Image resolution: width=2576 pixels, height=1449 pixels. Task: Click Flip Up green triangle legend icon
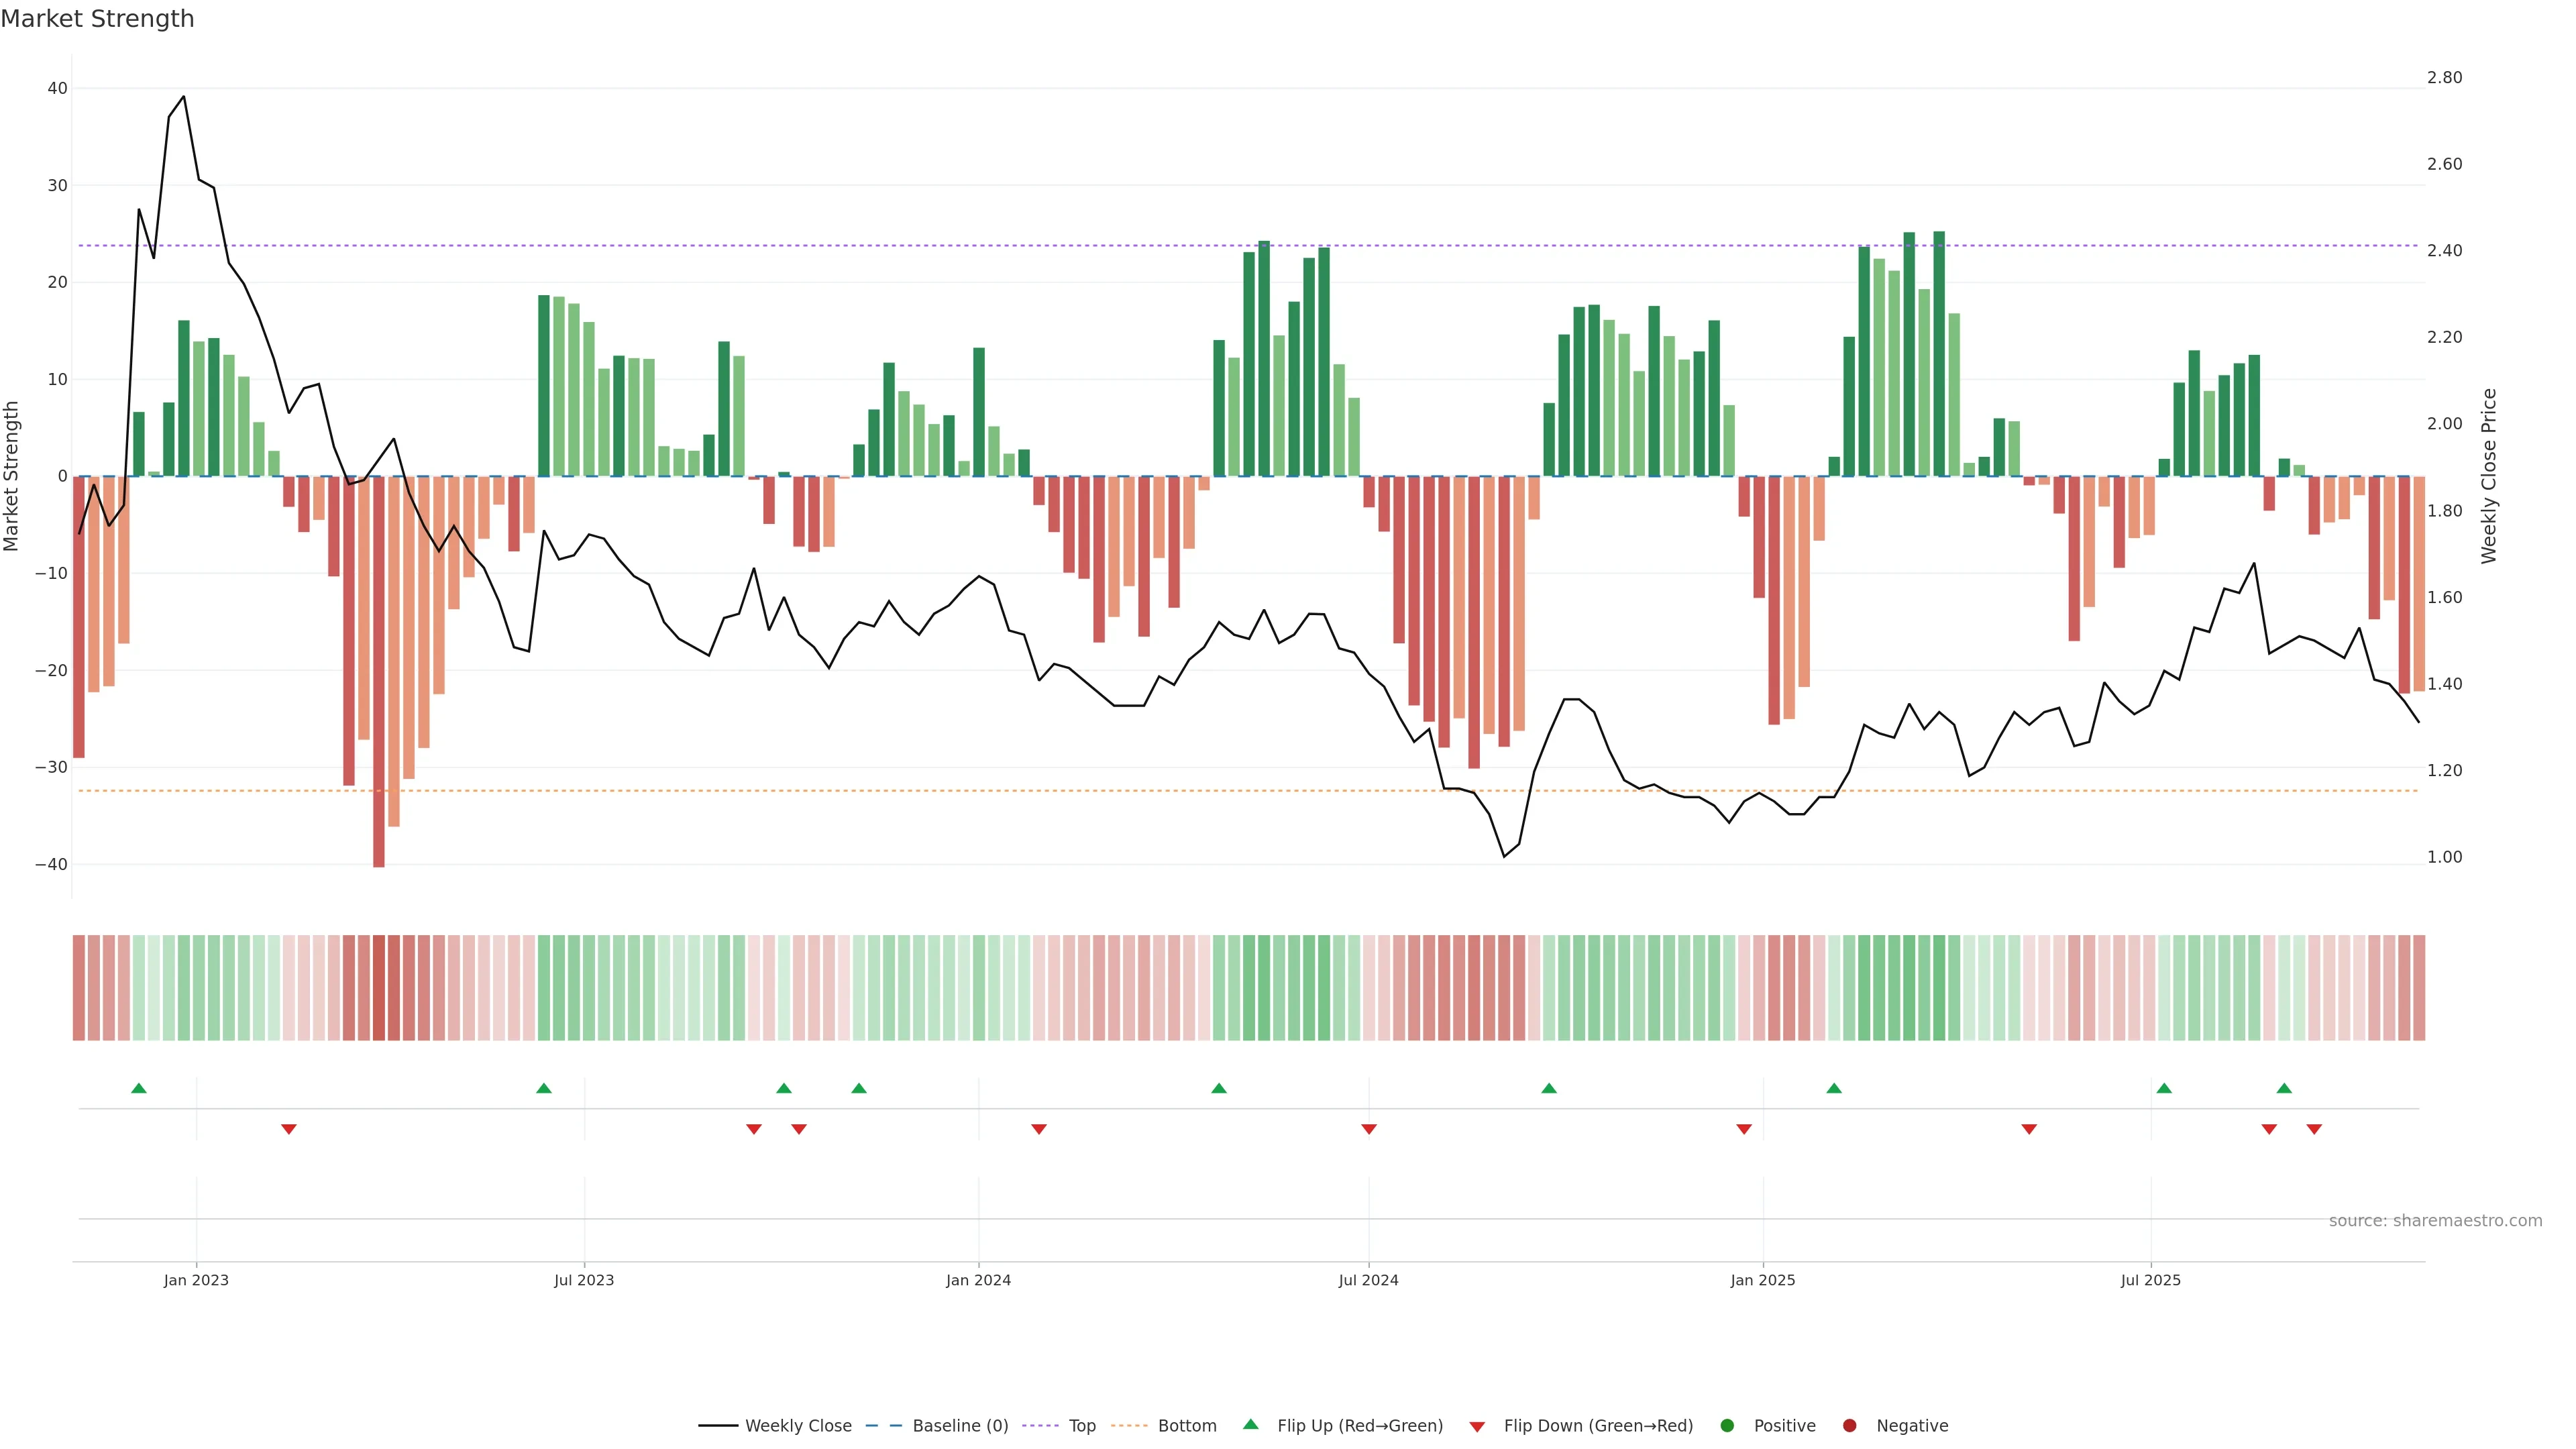coord(1250,1424)
